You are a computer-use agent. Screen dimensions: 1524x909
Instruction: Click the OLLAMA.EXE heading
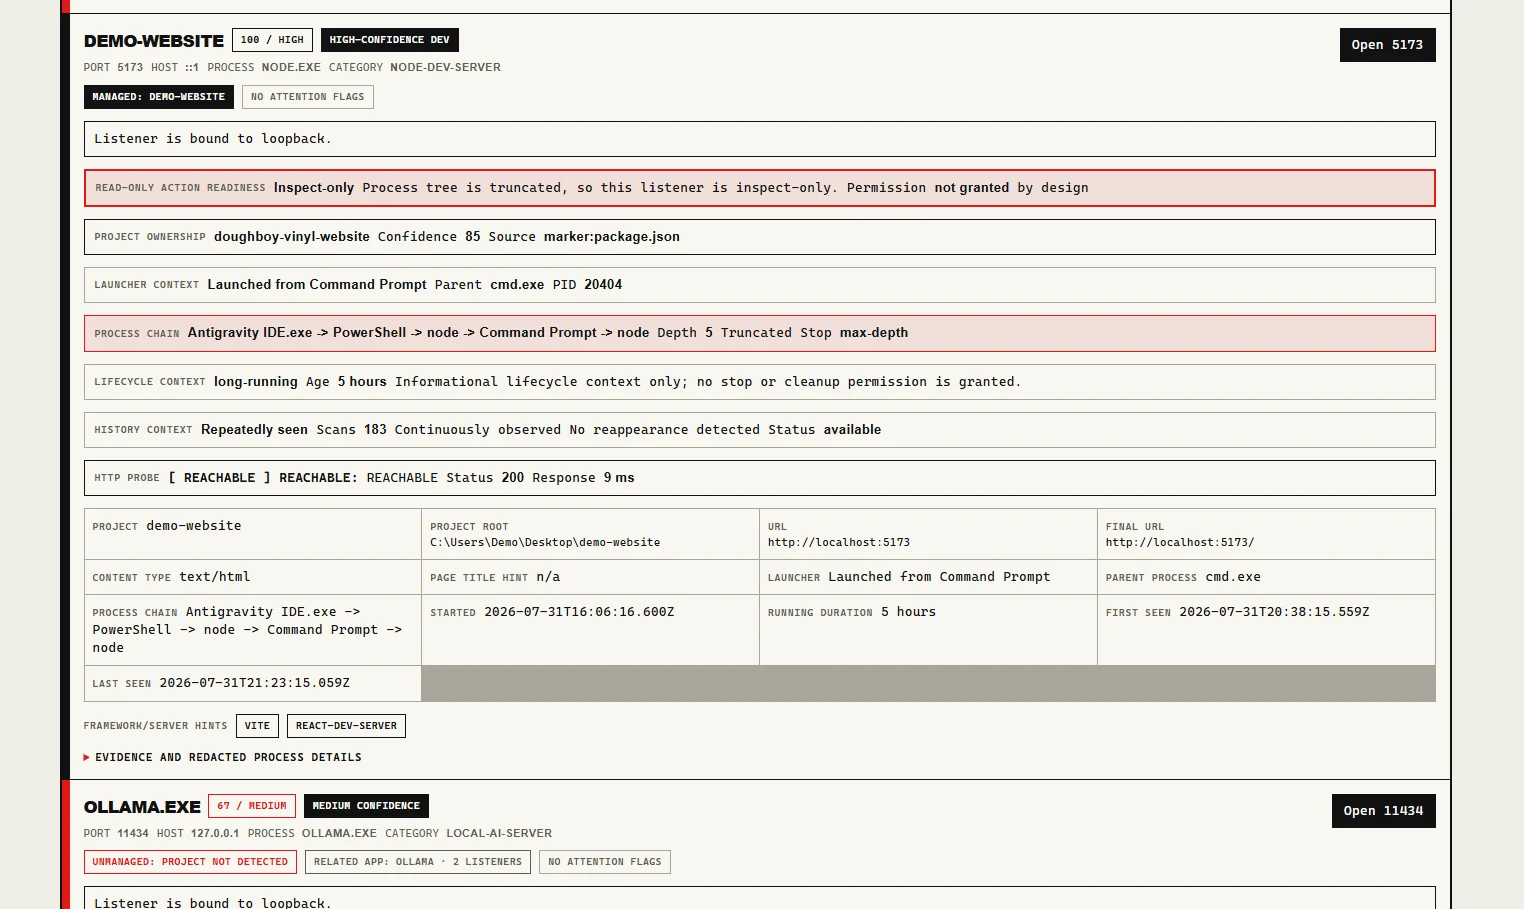(142, 807)
